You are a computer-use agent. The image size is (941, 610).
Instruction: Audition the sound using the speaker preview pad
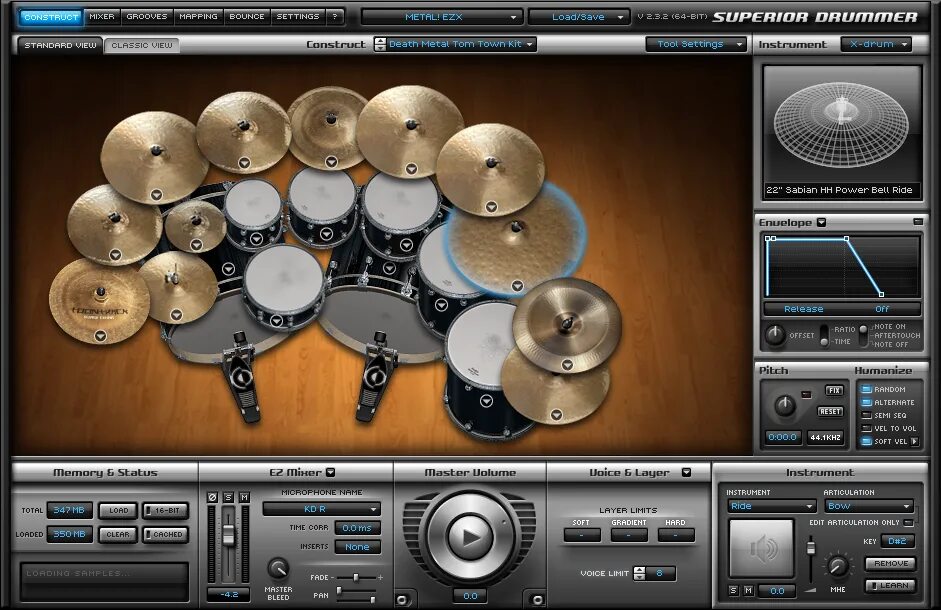(761, 549)
